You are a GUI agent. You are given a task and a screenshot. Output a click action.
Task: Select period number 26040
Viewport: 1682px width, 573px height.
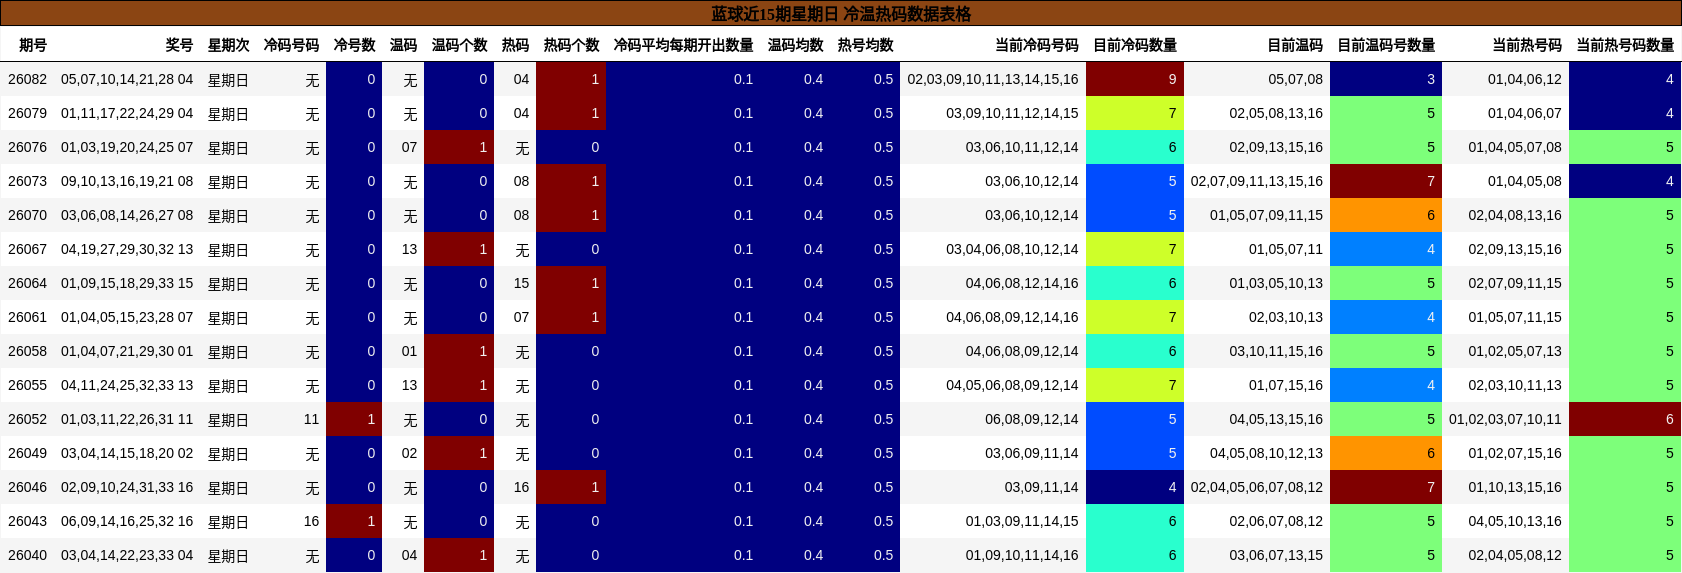click(27, 555)
